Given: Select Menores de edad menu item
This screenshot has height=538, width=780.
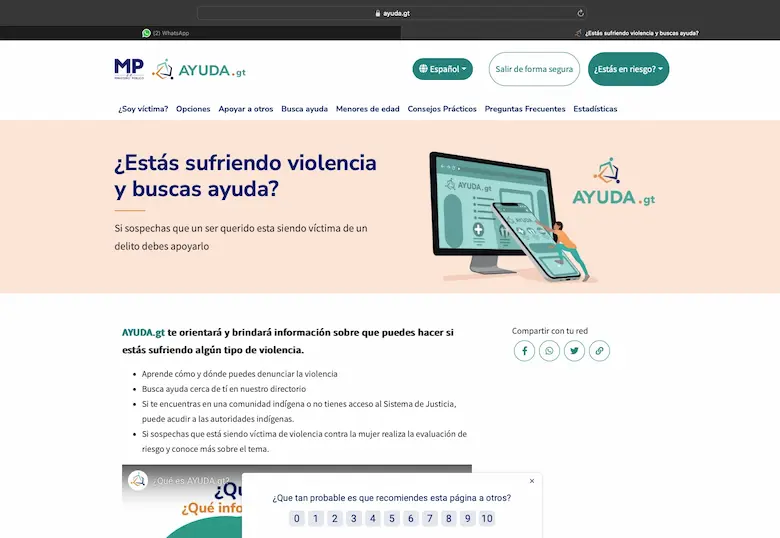Looking at the screenshot, I should [368, 109].
